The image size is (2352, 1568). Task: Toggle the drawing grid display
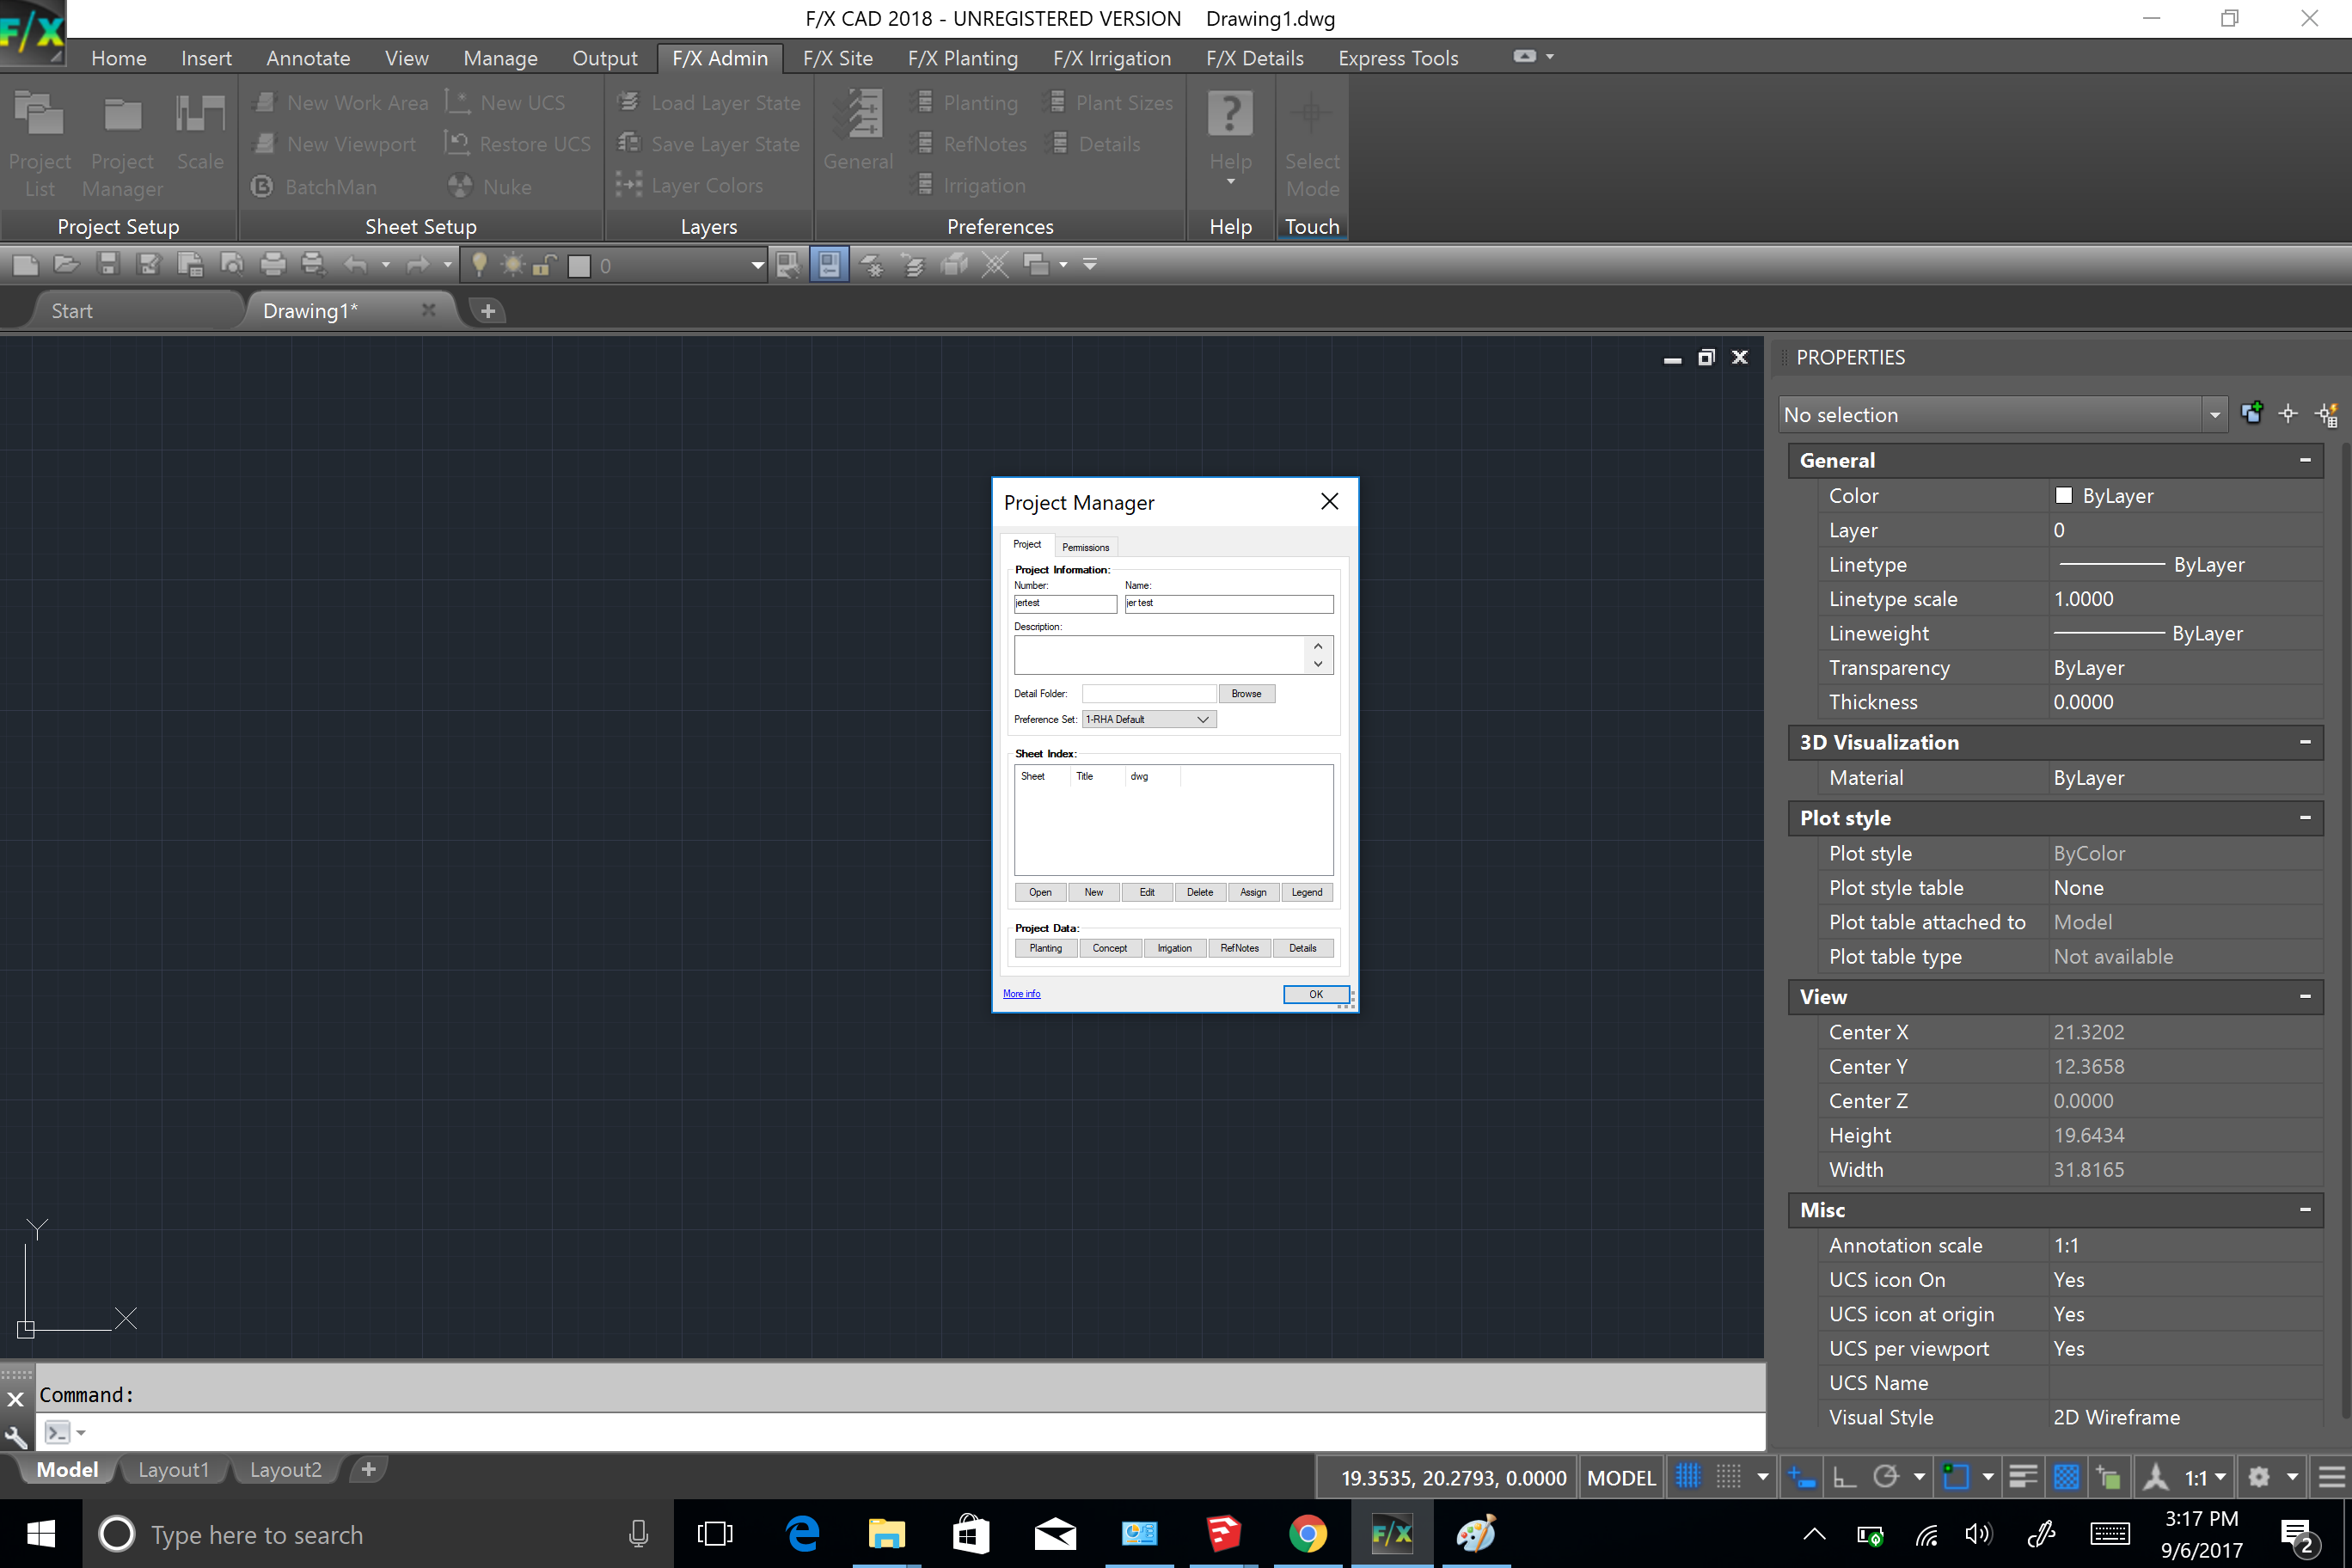click(1688, 1477)
